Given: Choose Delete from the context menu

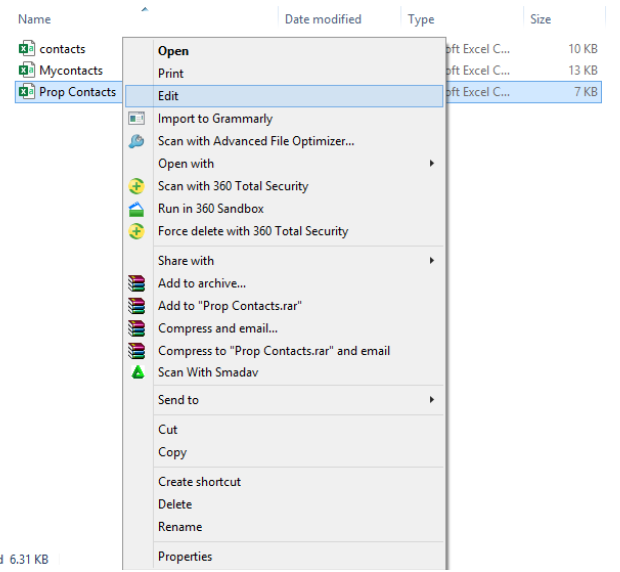Looking at the screenshot, I should click(x=284, y=504).
